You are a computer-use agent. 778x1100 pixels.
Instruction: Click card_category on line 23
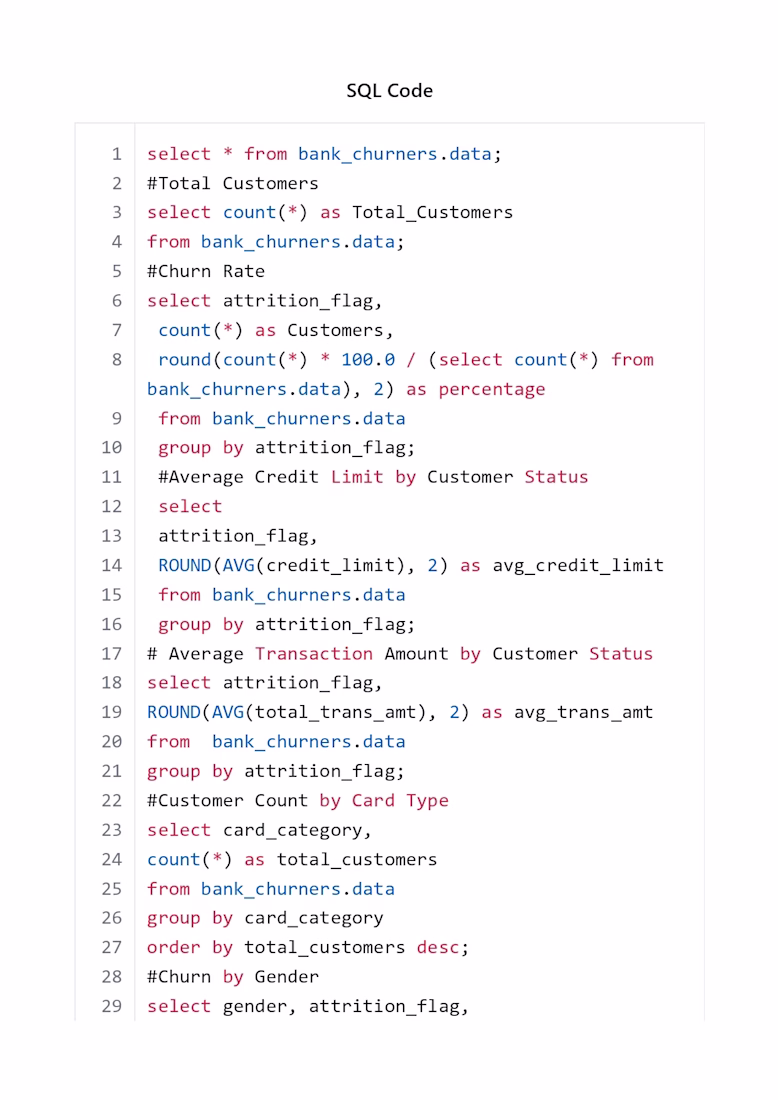[293, 831]
